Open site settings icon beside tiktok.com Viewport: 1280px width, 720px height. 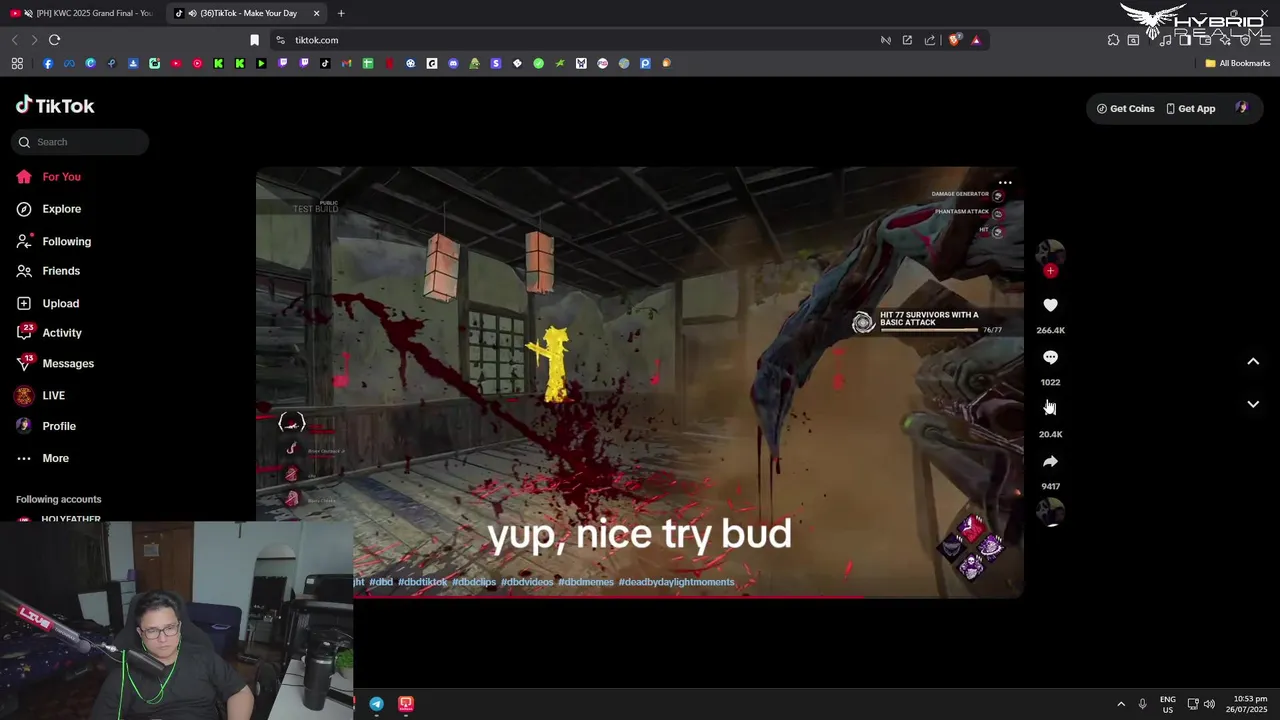pyautogui.click(x=280, y=40)
